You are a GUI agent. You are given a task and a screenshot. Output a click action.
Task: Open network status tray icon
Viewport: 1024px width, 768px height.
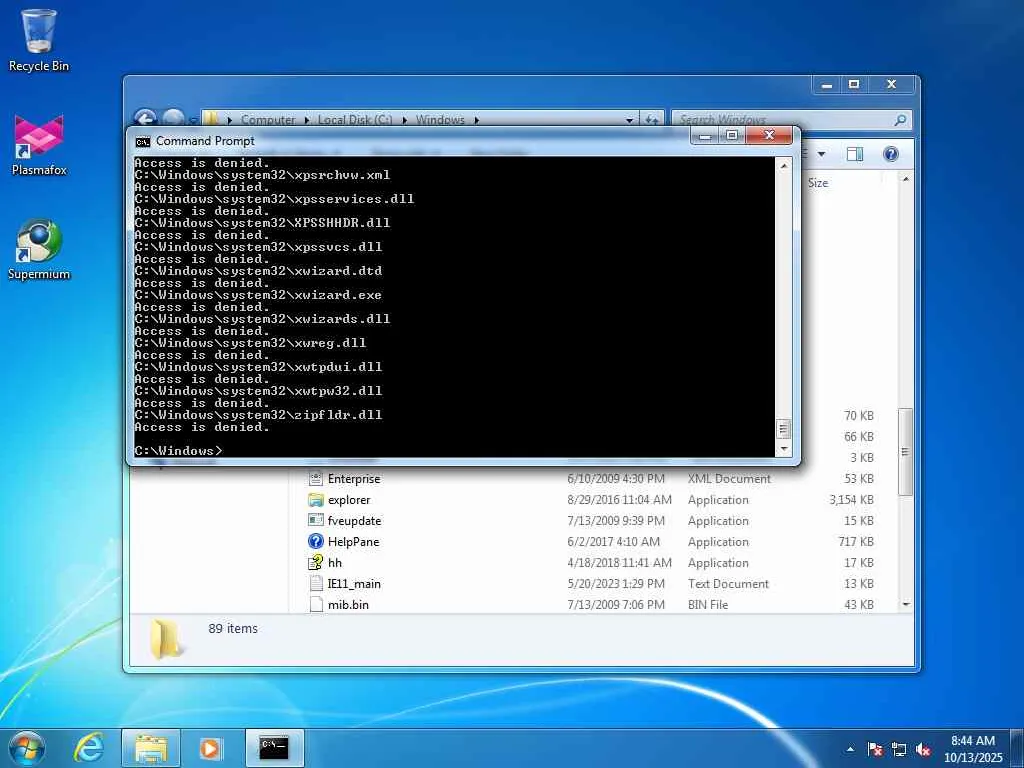(x=899, y=749)
